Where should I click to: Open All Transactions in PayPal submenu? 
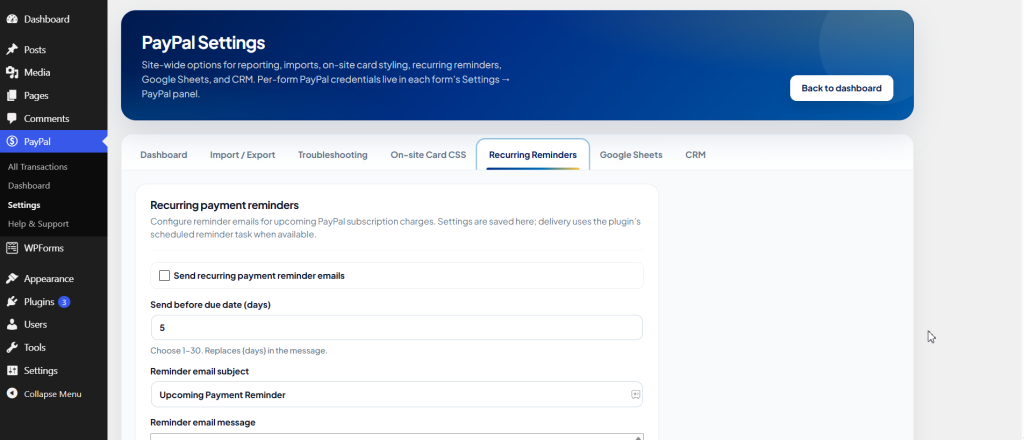pos(37,167)
